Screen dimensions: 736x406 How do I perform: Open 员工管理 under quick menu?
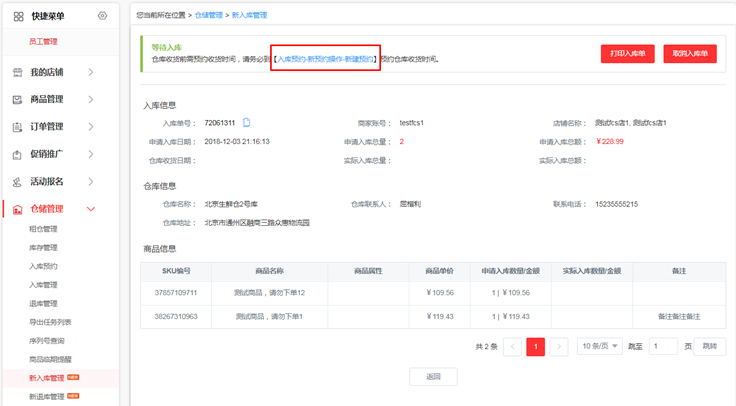43,42
